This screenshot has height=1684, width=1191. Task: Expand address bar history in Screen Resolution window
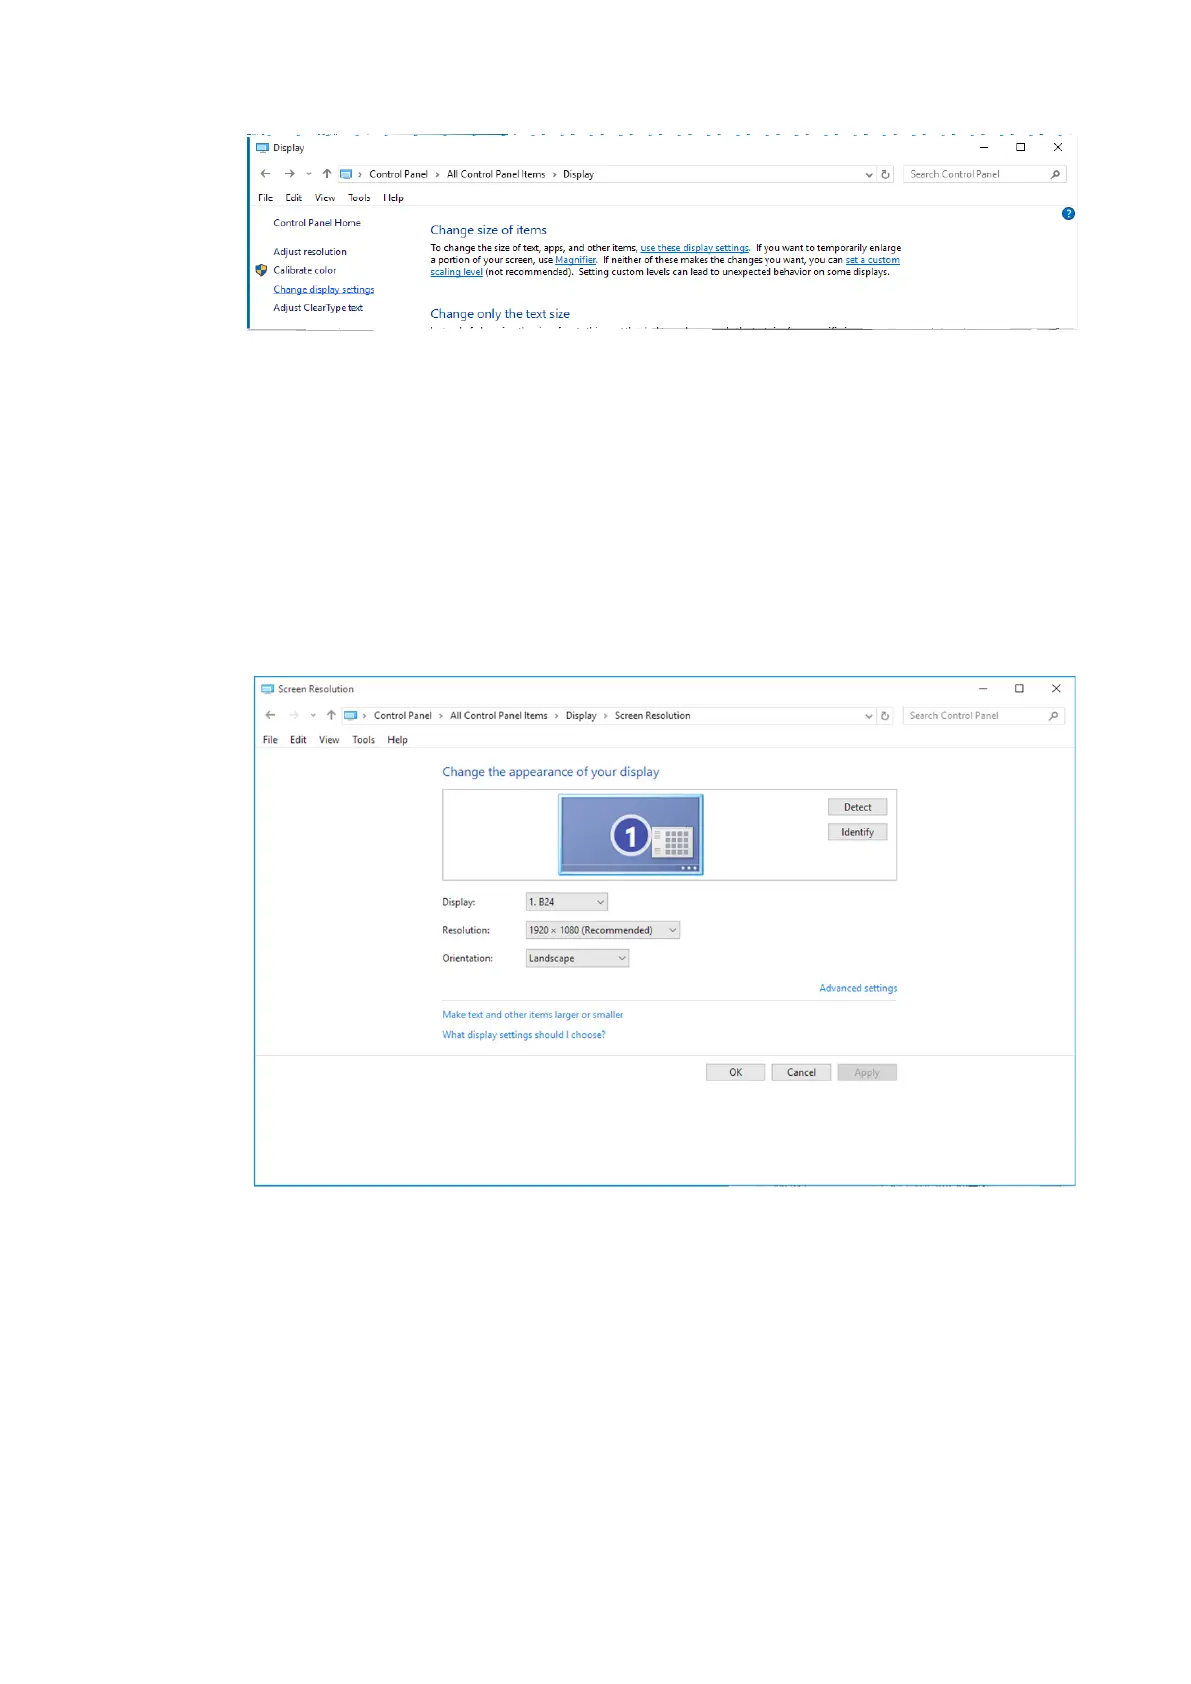(x=868, y=716)
